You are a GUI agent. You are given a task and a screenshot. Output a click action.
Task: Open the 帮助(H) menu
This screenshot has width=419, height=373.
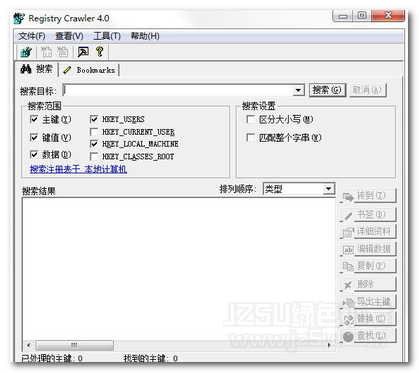145,36
